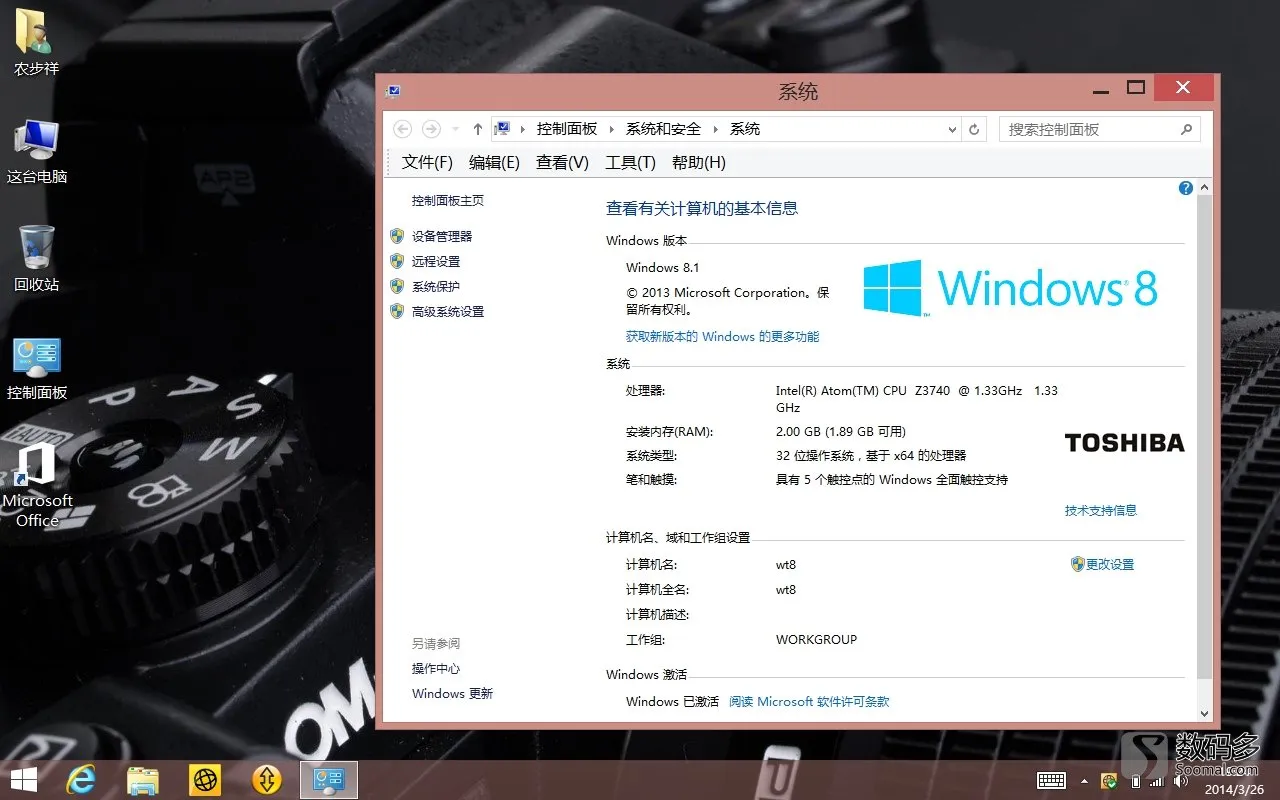Select the Control Panel taskbar button
The width and height of the screenshot is (1280, 800).
(328, 779)
